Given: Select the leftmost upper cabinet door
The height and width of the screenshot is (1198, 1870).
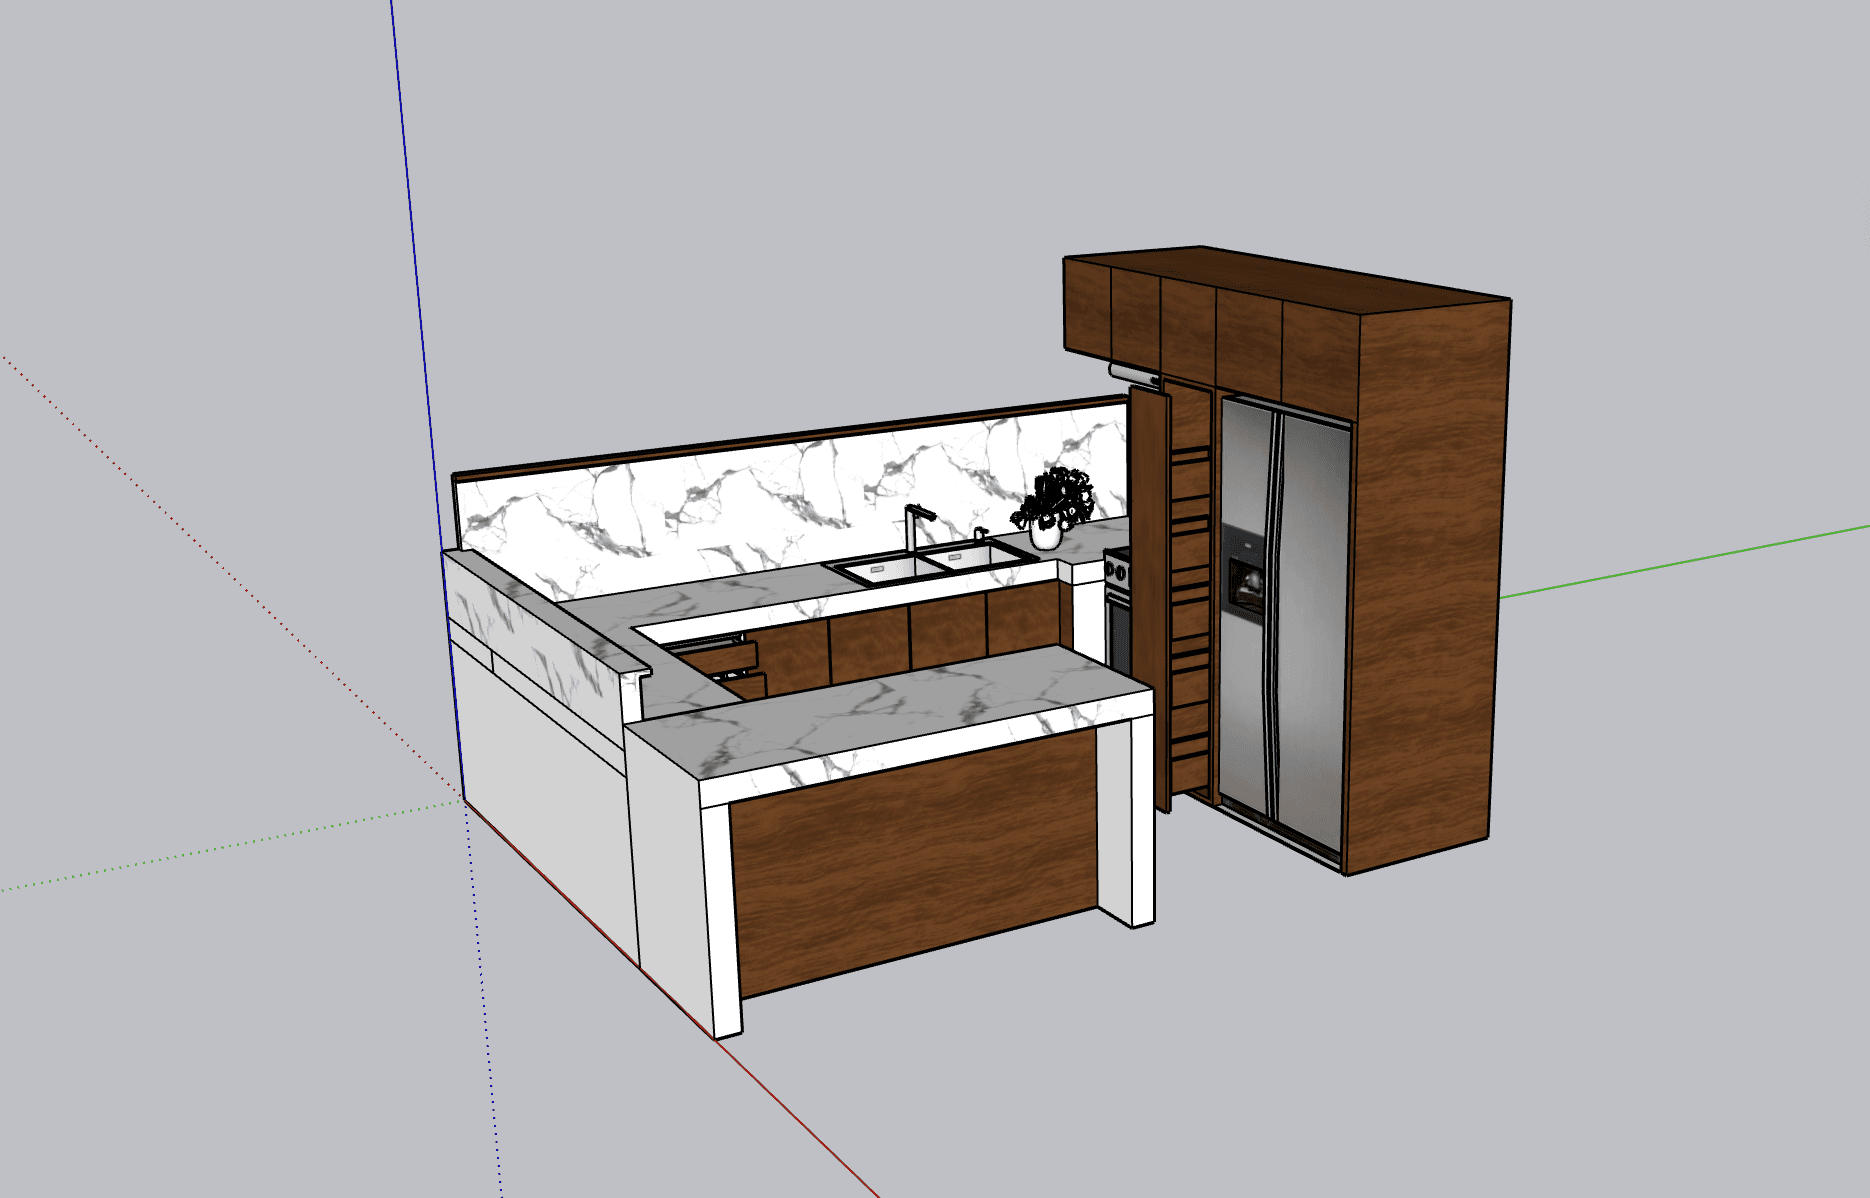Looking at the screenshot, I should 1088,307.
